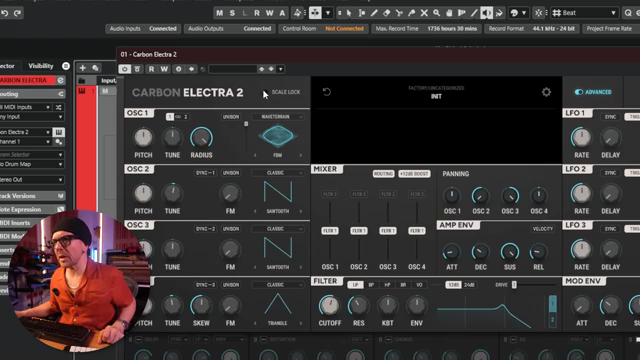The height and width of the screenshot is (360, 640).
Task: Open the Beat snap type dropdown
Action: click(x=585, y=13)
